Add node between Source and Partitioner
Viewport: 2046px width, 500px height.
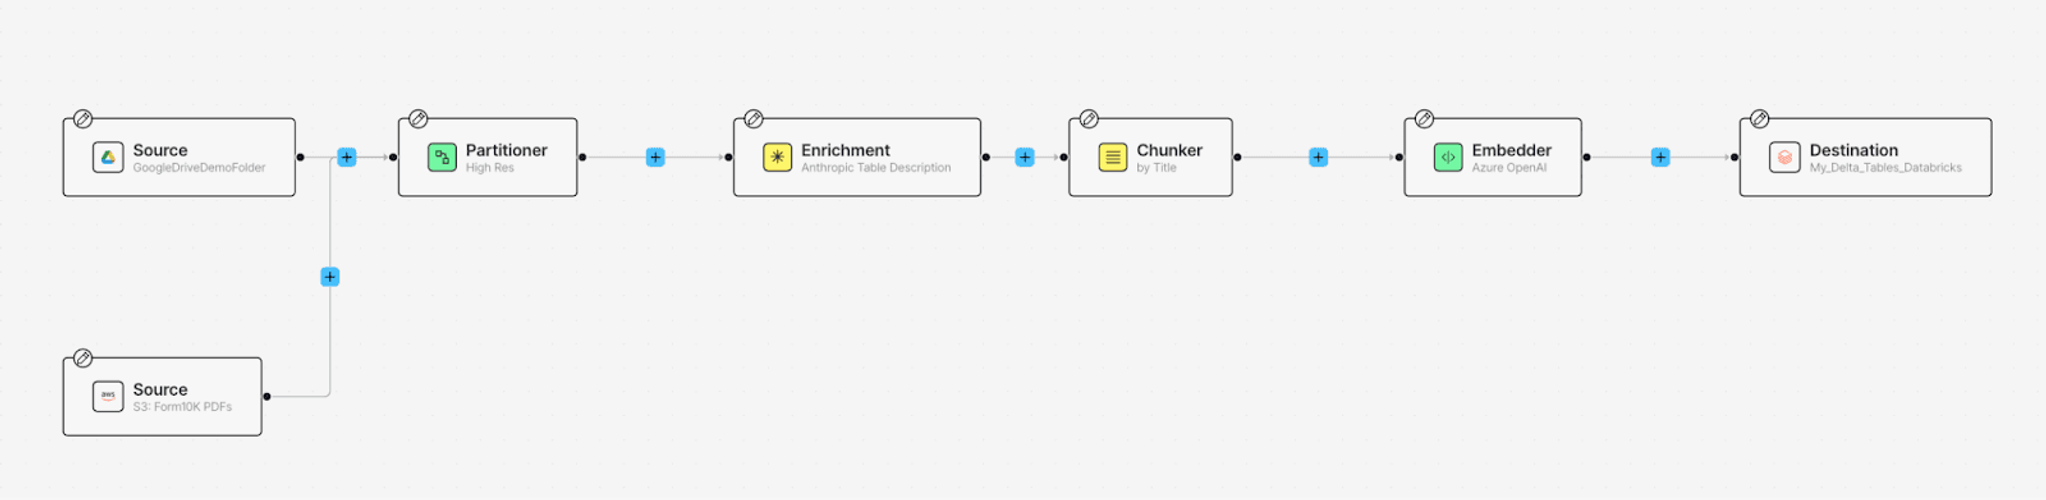(x=347, y=157)
